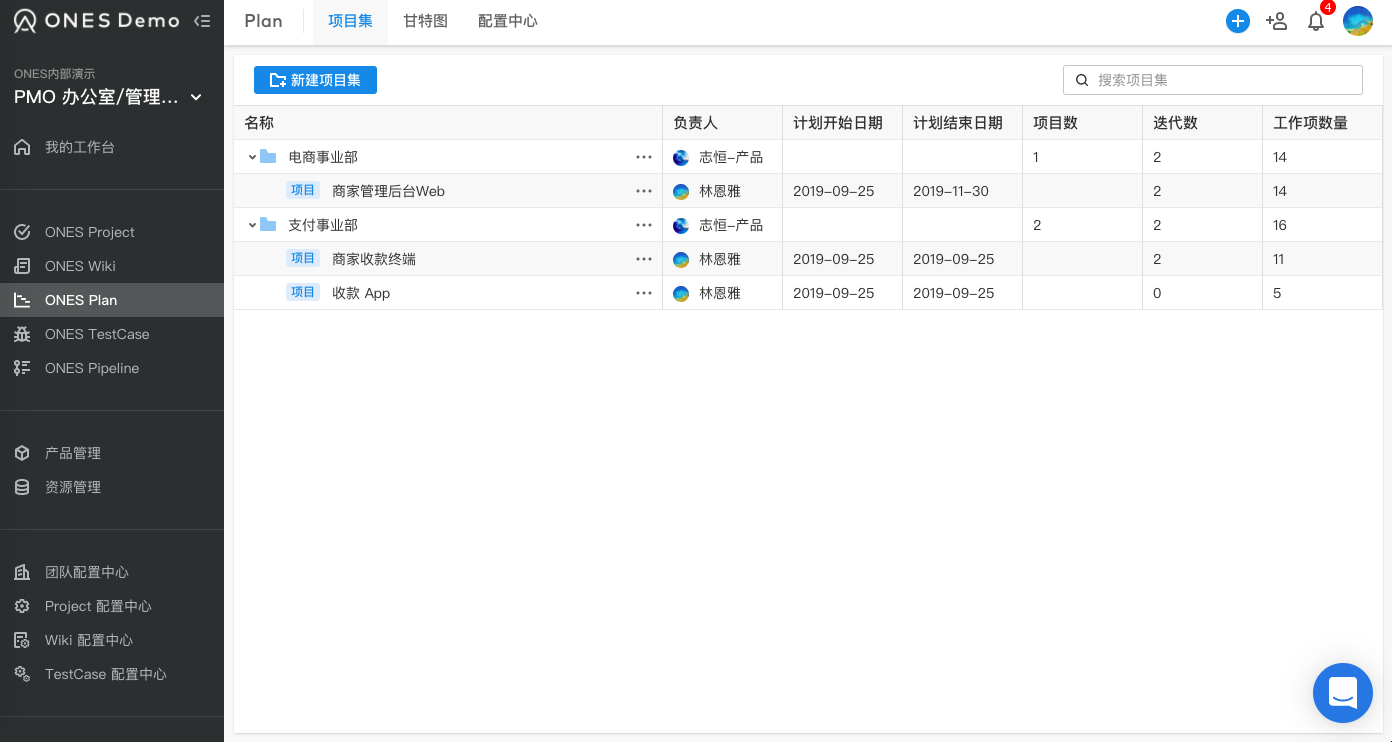The height and width of the screenshot is (742, 1392).
Task: Open more options for 电商事业部
Action: pos(644,157)
